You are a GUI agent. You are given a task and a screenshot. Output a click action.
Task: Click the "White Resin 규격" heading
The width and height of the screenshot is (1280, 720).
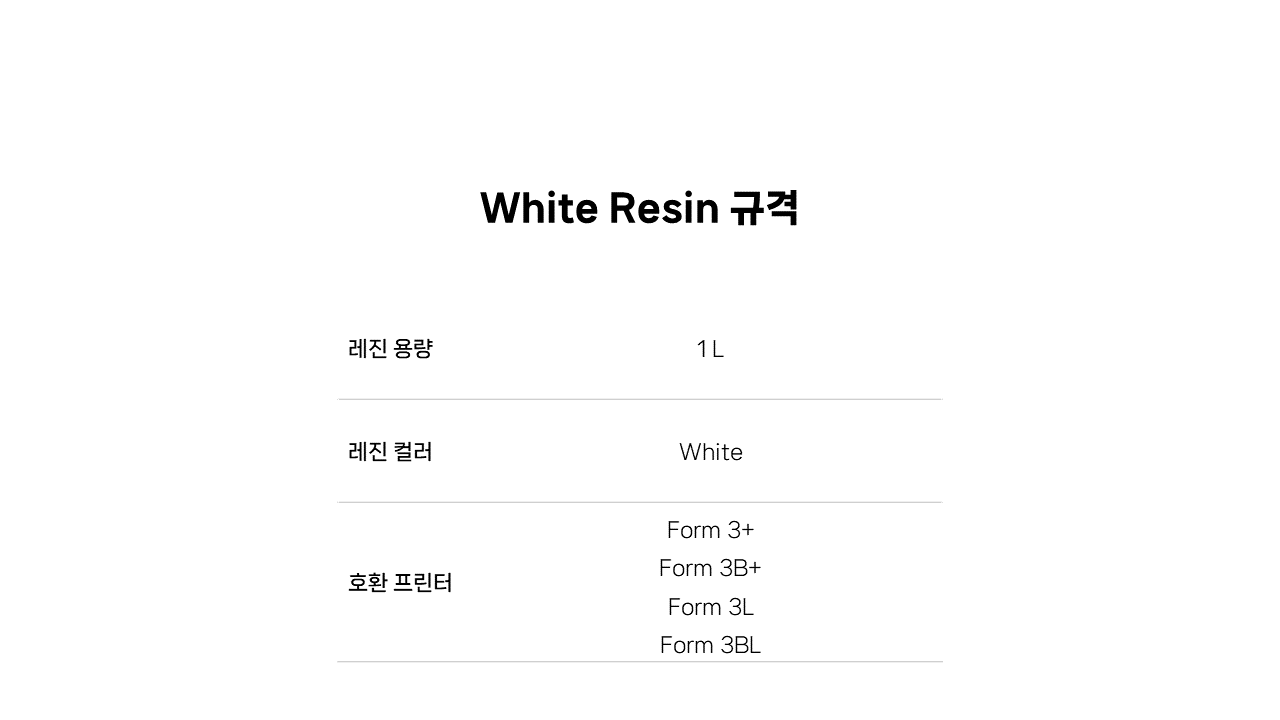click(639, 208)
